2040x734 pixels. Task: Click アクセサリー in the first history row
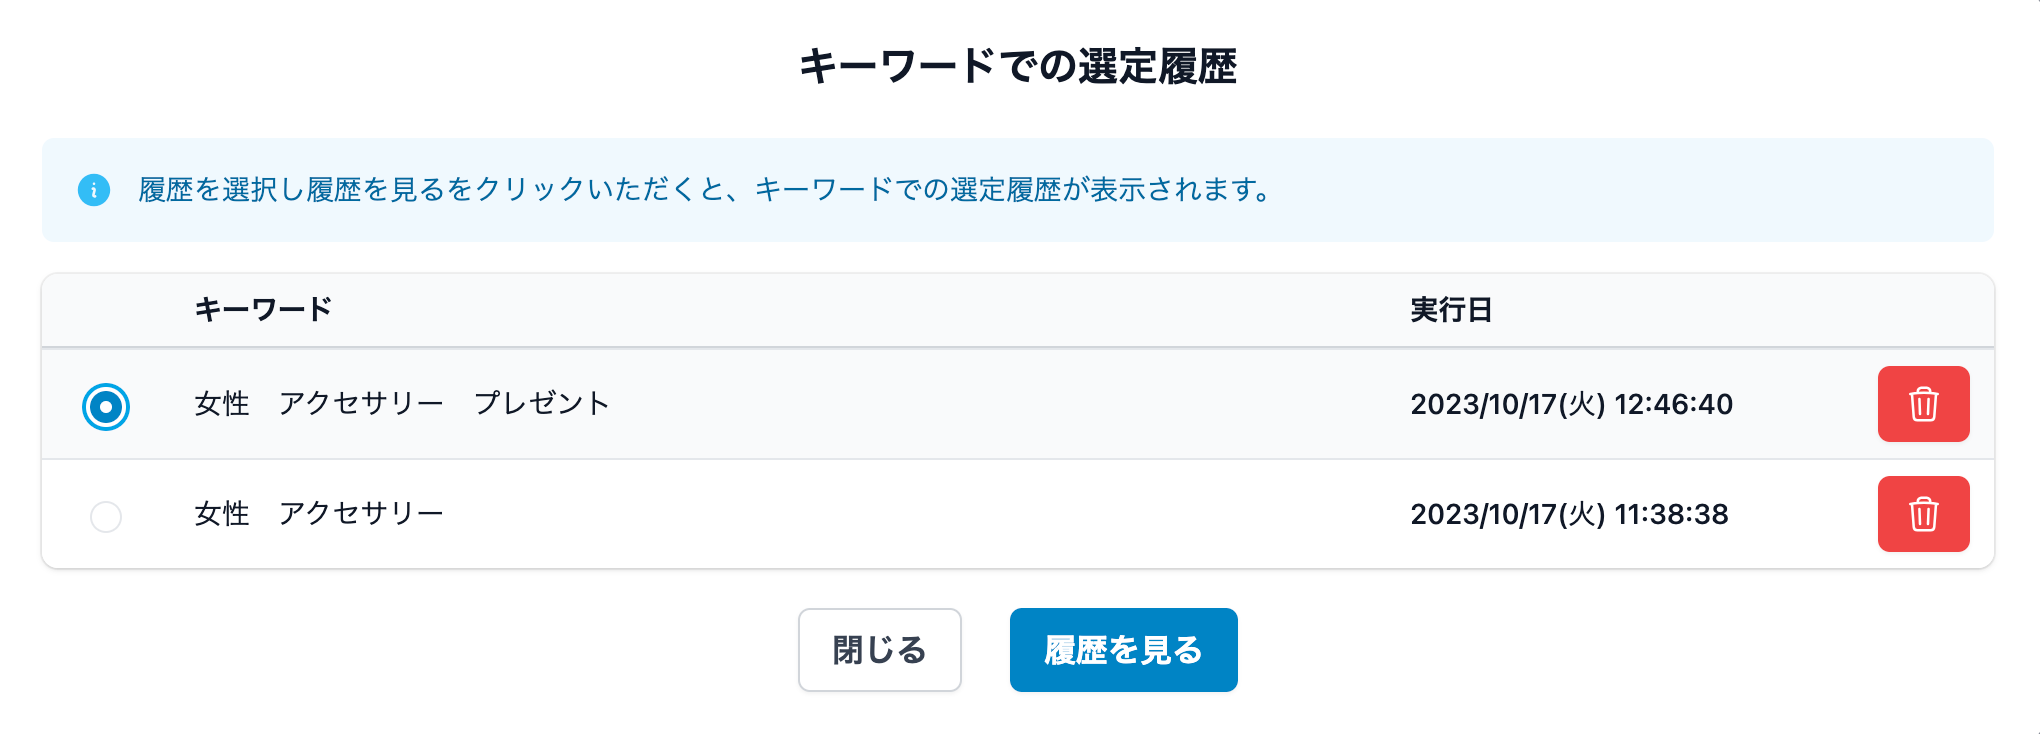[x=361, y=404]
